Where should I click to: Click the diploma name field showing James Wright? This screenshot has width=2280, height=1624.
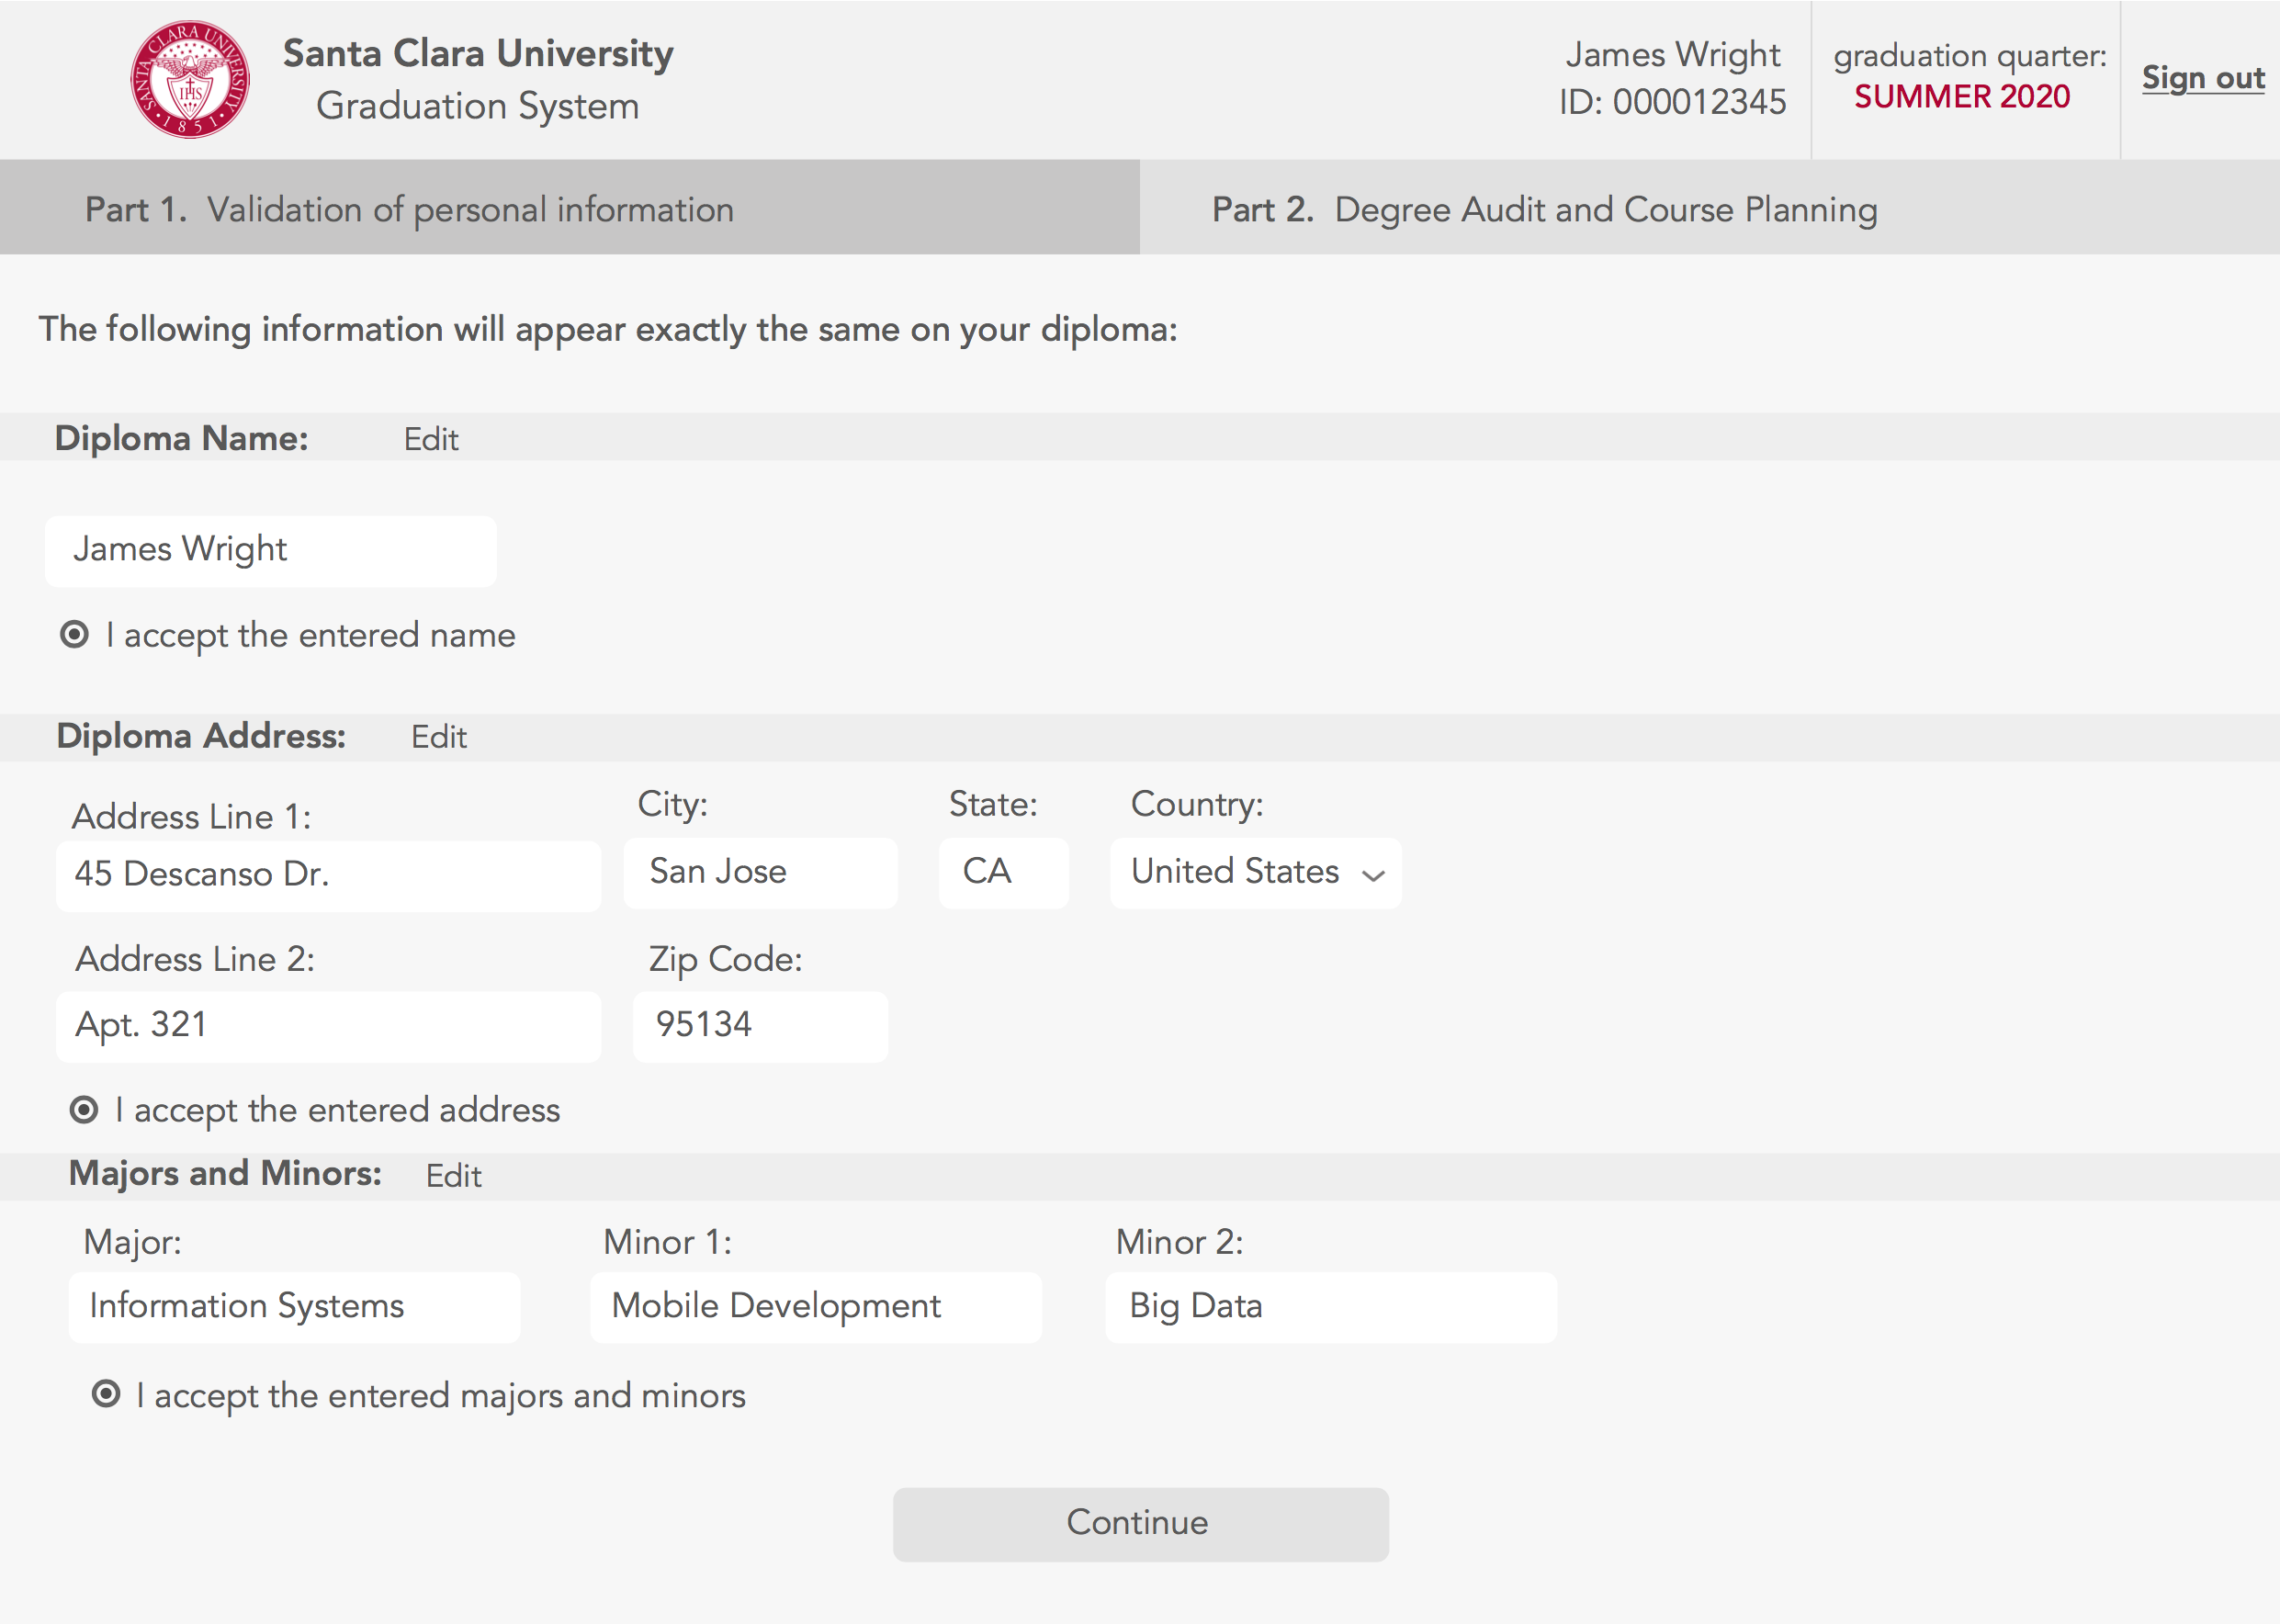pyautogui.click(x=269, y=549)
